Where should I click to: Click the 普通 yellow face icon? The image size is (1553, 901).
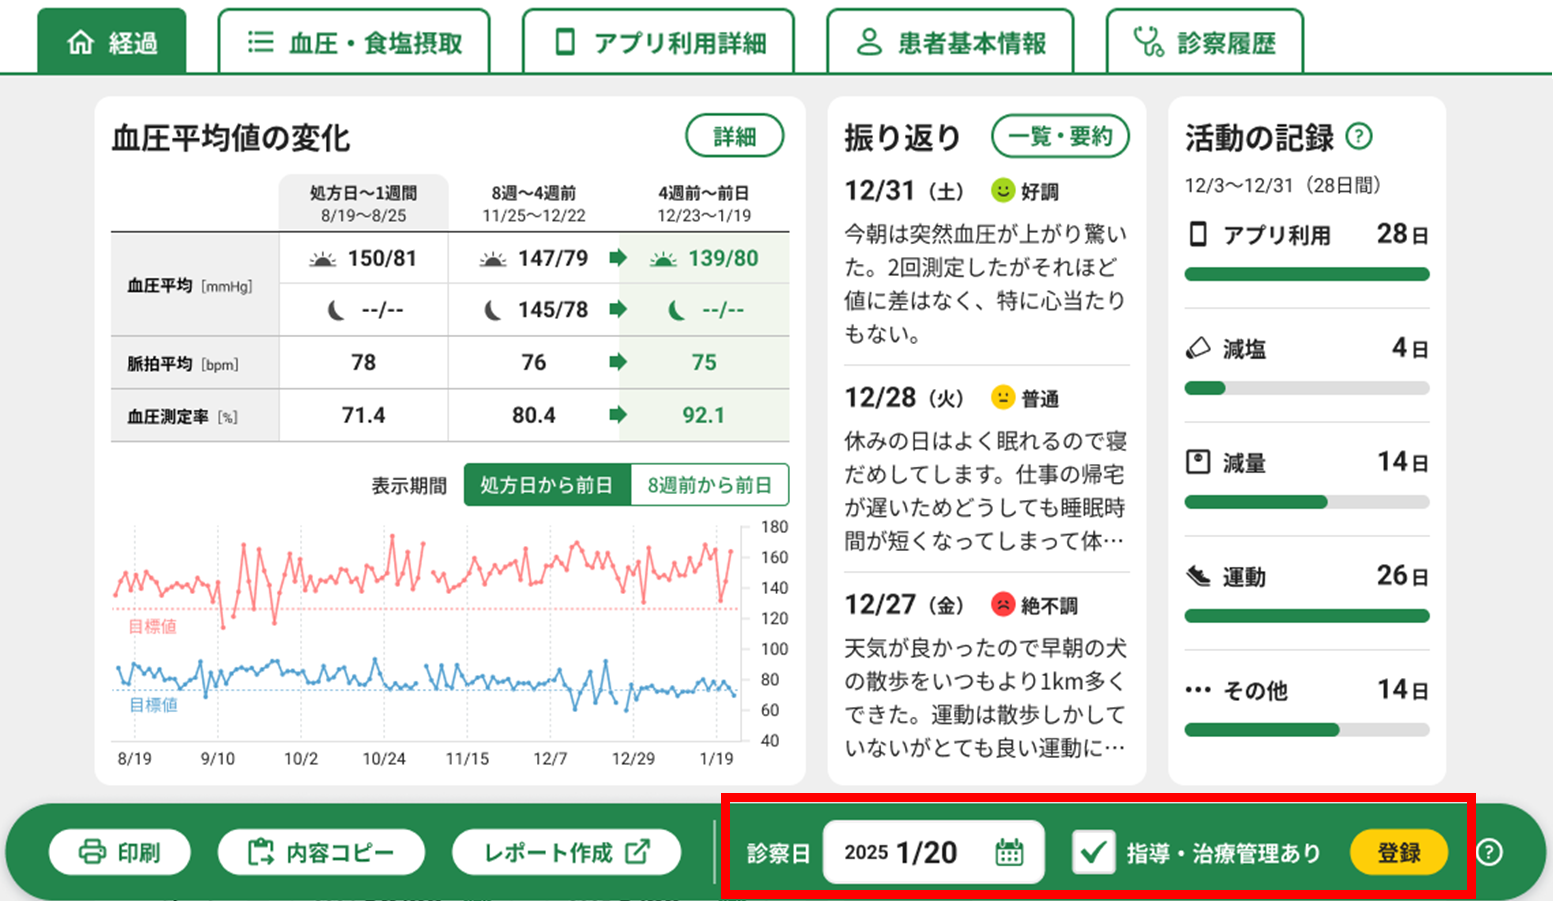1002,397
